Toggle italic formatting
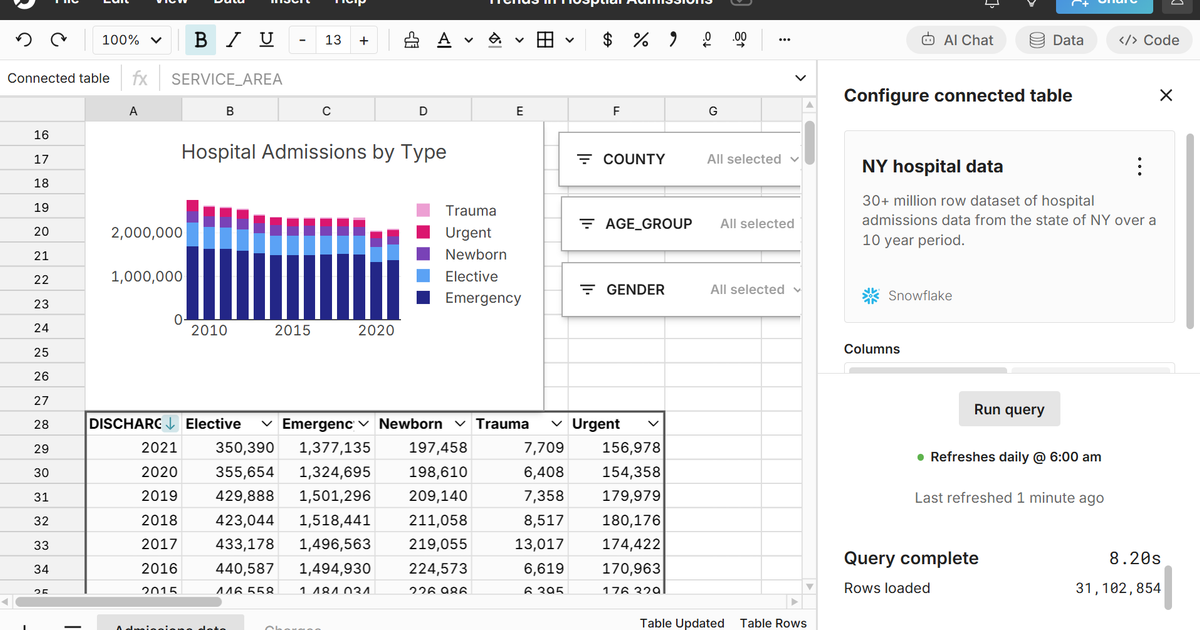Viewport: 1200px width, 630px height. coord(233,40)
